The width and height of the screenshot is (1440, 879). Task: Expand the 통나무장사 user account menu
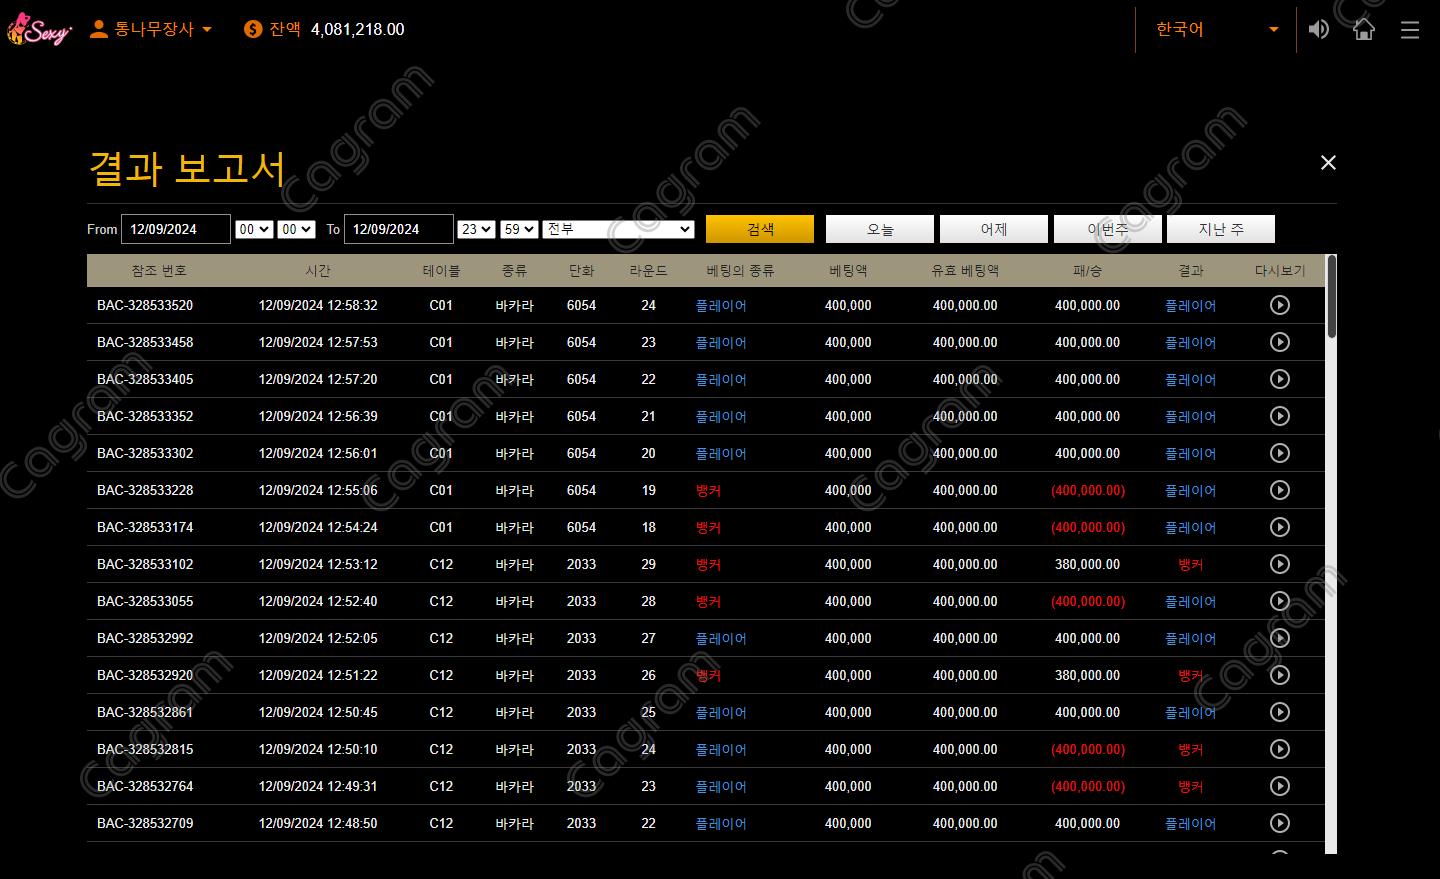152,30
